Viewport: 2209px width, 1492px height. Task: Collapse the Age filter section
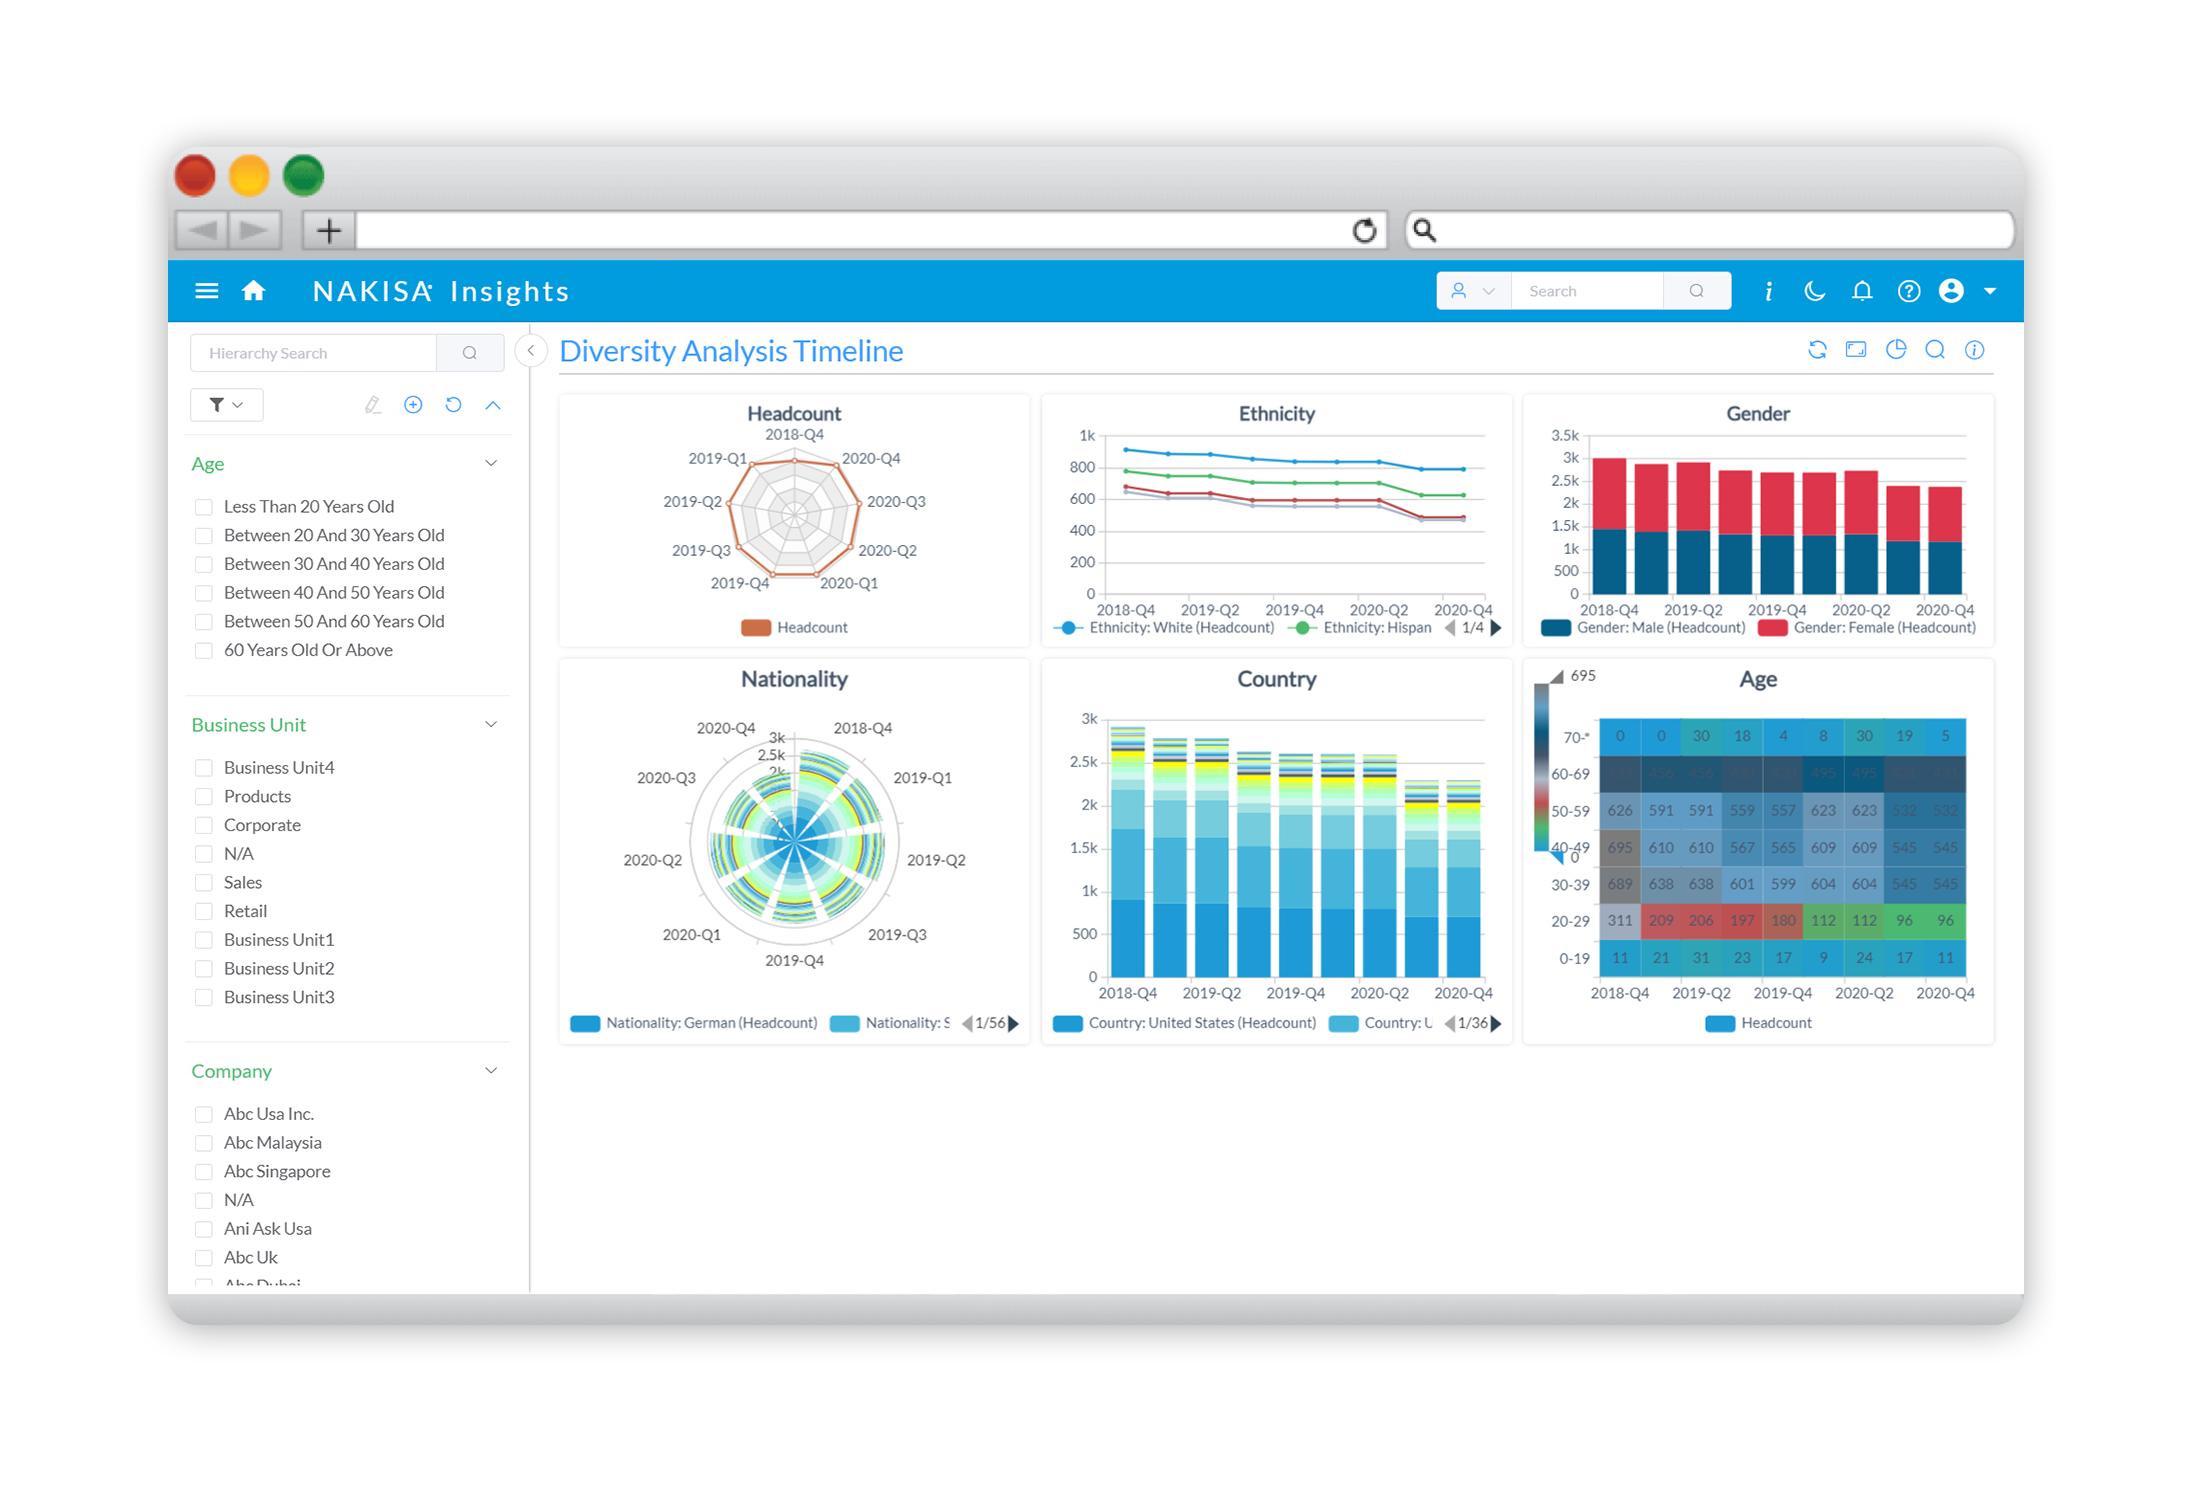coord(491,464)
